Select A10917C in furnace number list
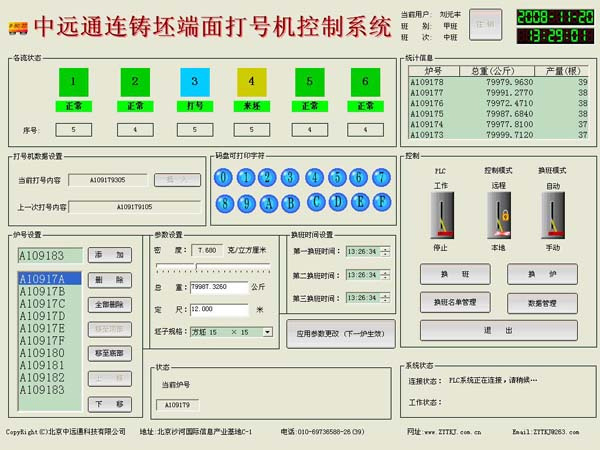The height and width of the screenshot is (450, 600). (43, 304)
